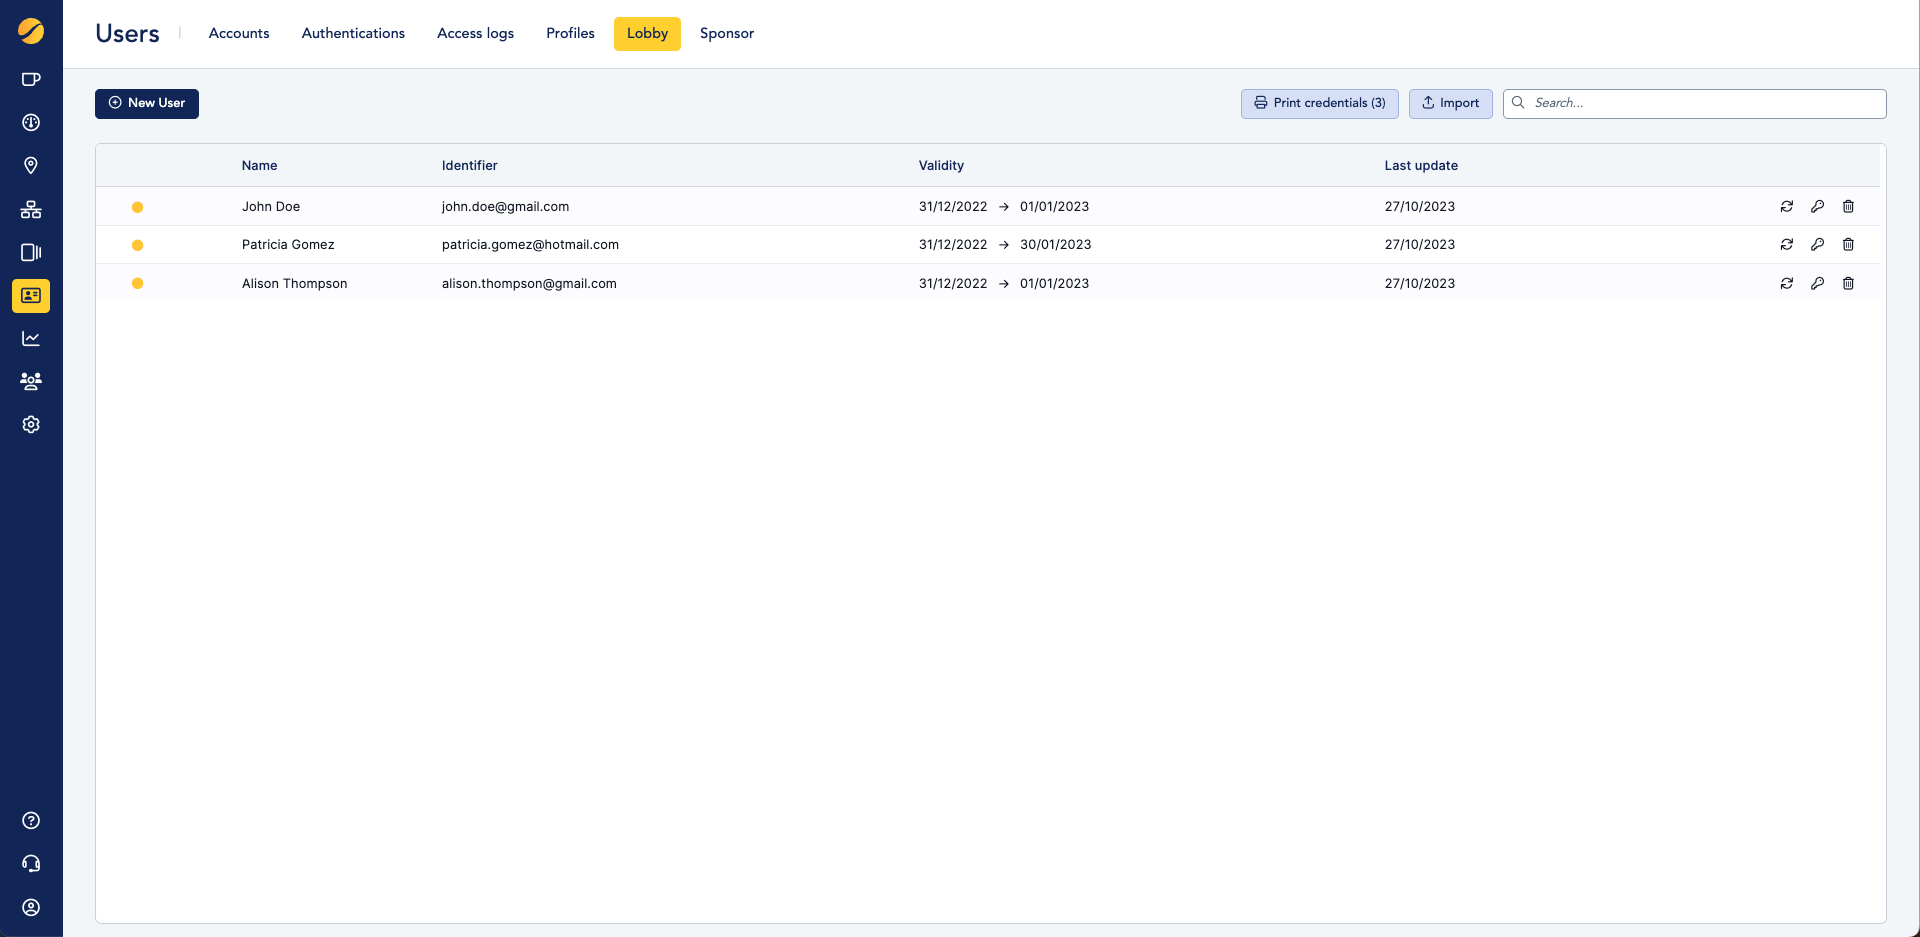The height and width of the screenshot is (937, 1920).
Task: Click the key icon in John Doe's row
Action: pos(1817,207)
